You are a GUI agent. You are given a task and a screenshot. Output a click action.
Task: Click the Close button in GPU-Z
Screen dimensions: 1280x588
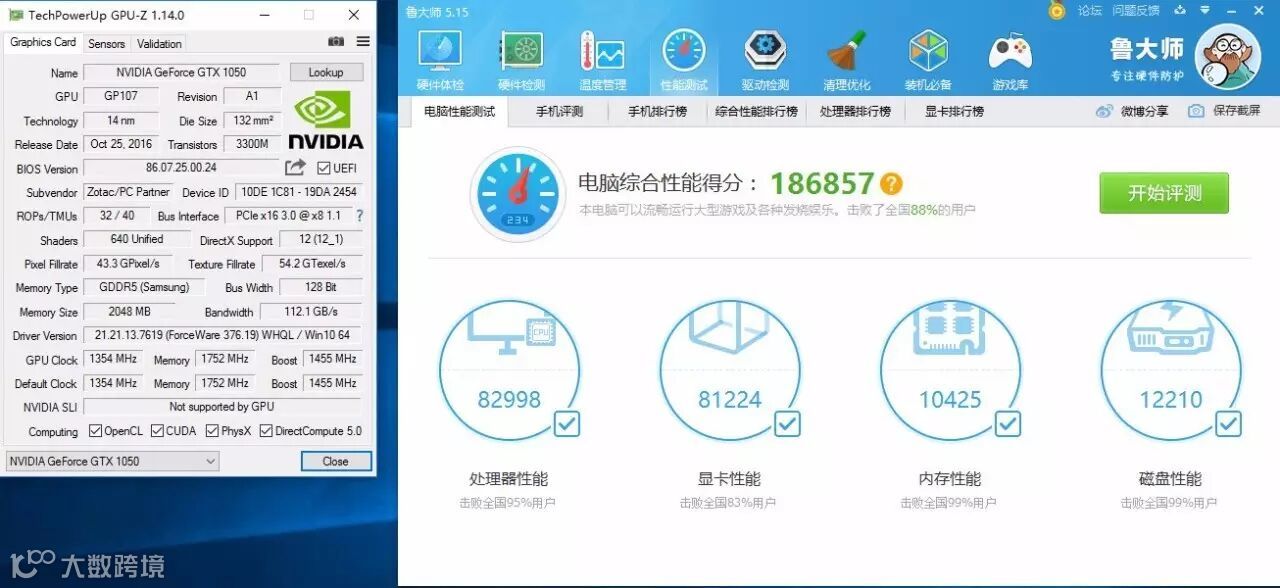[336, 461]
